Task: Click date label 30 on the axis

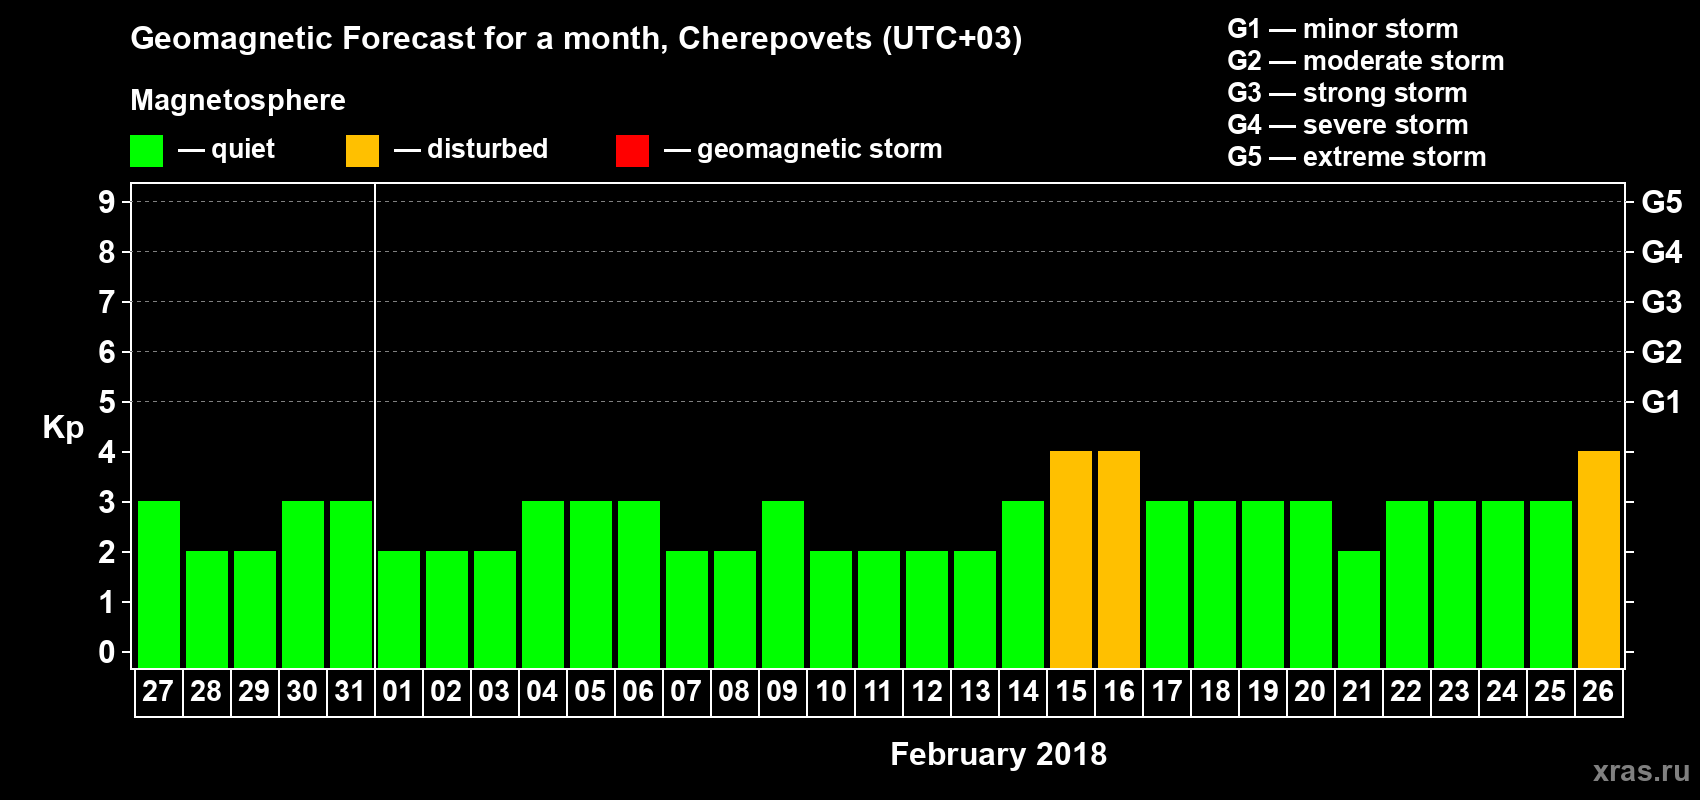Action: 302,692
